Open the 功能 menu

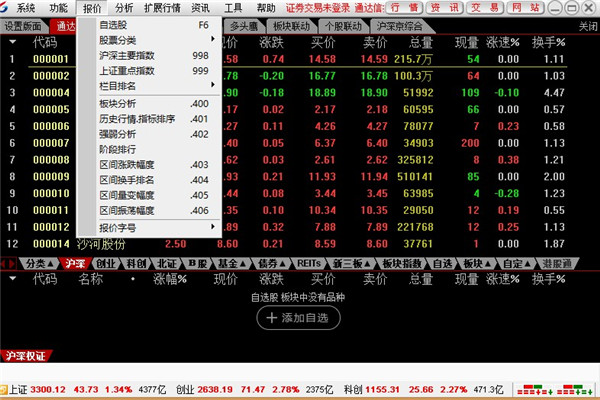(x=59, y=8)
